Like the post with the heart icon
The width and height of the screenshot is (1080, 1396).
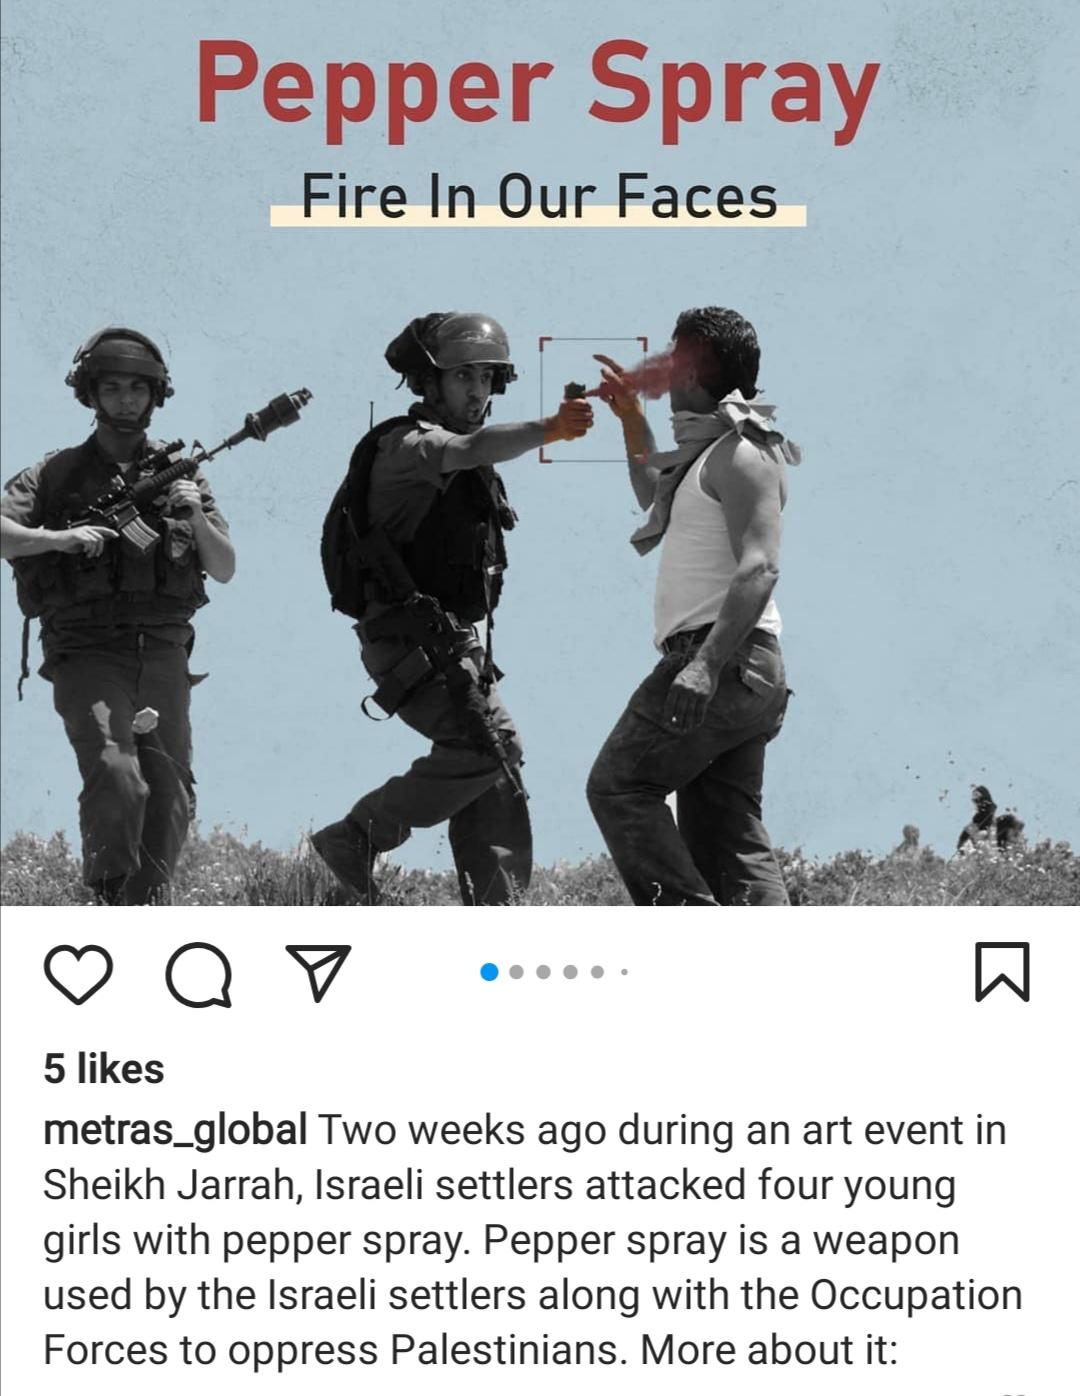(78, 974)
